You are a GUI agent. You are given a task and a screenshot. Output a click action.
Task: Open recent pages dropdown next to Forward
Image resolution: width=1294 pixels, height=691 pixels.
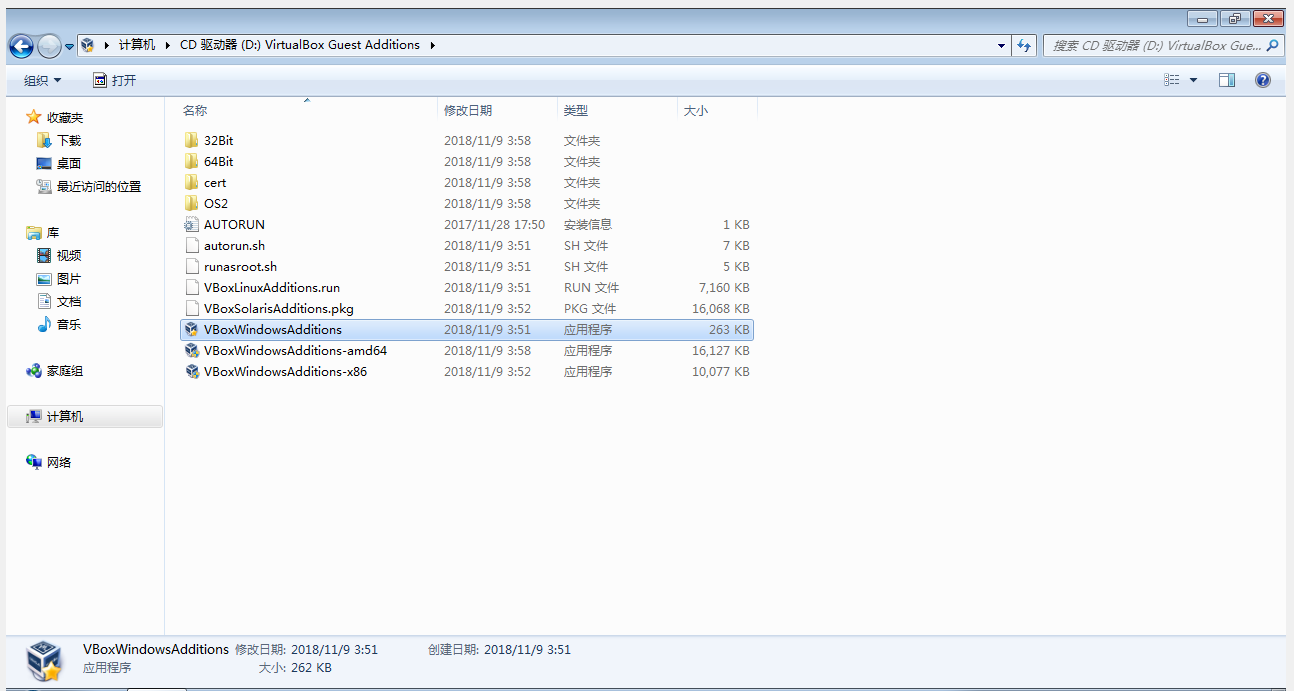point(69,47)
